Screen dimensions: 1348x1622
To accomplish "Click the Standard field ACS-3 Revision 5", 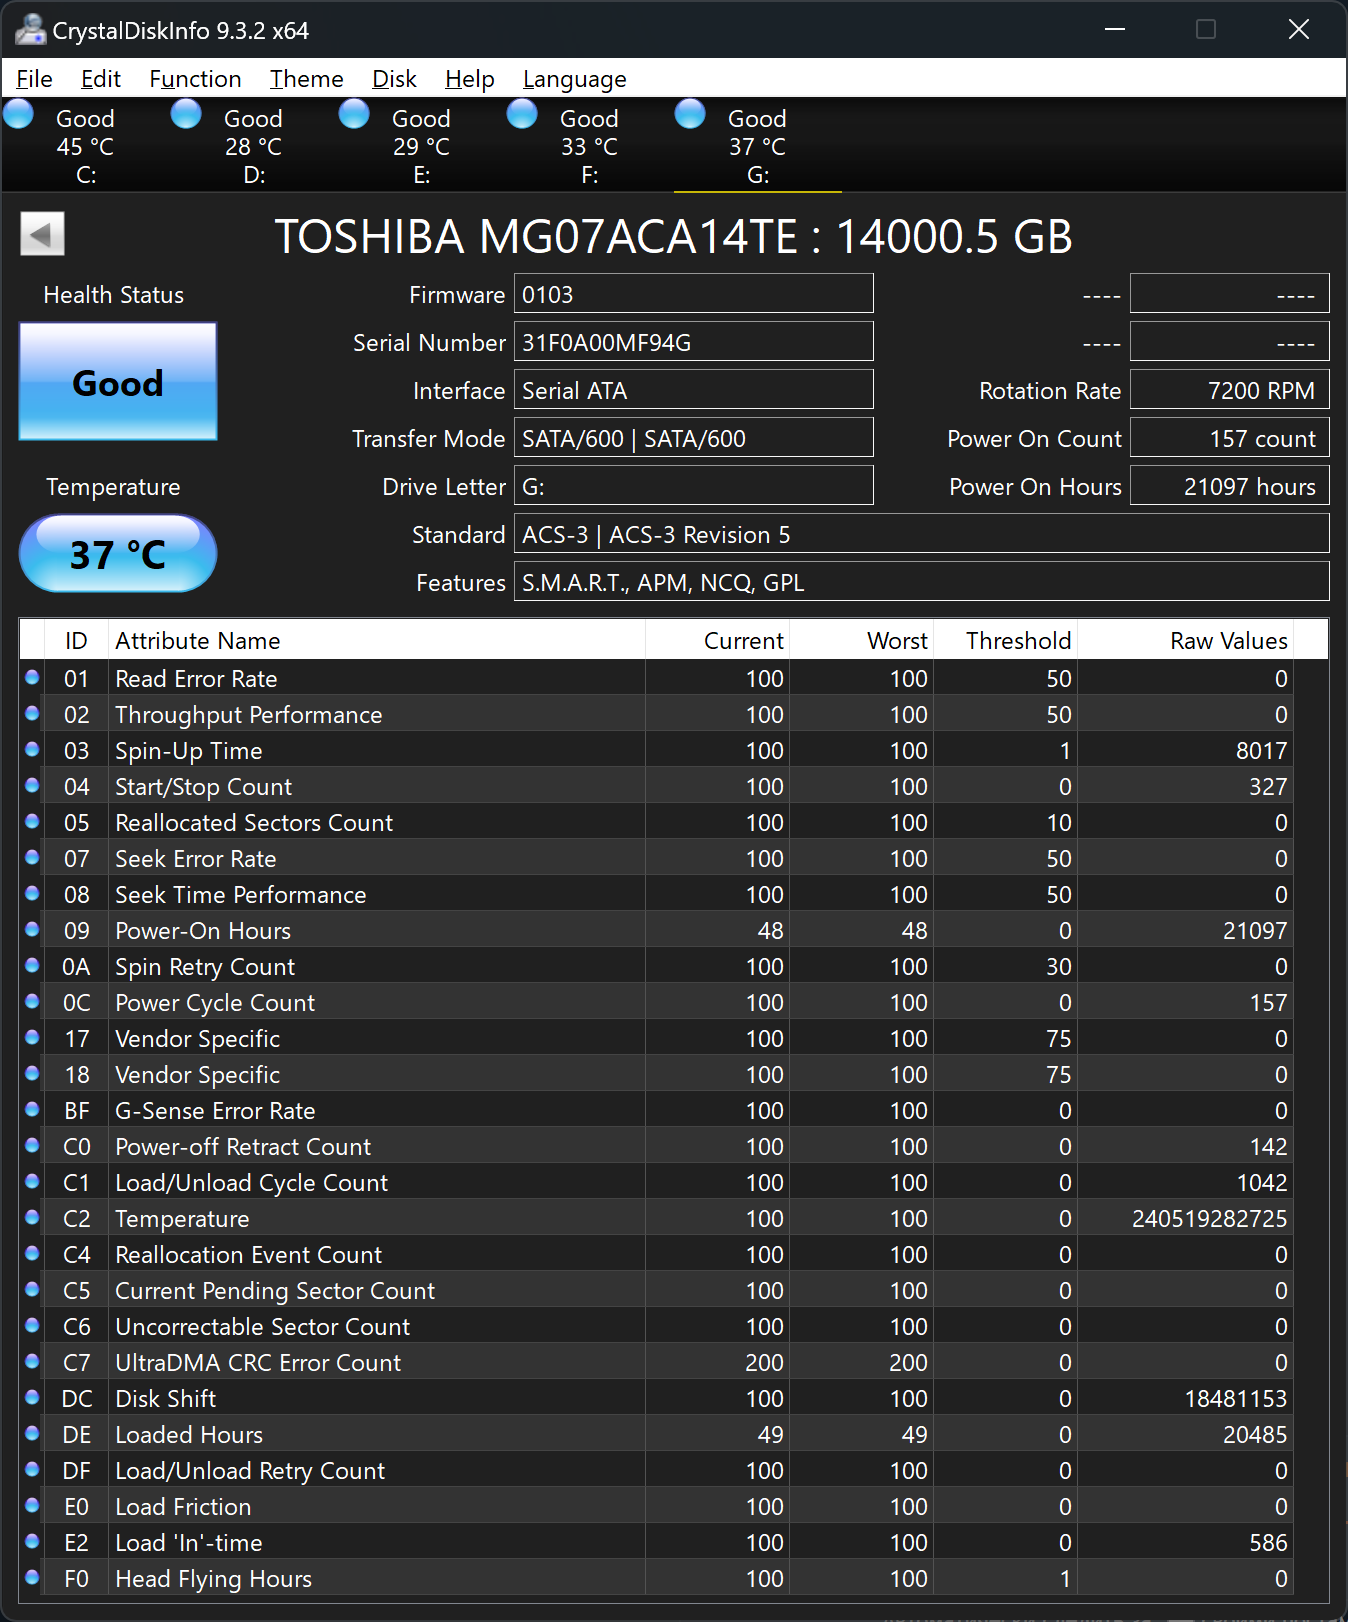I will [x=922, y=534].
